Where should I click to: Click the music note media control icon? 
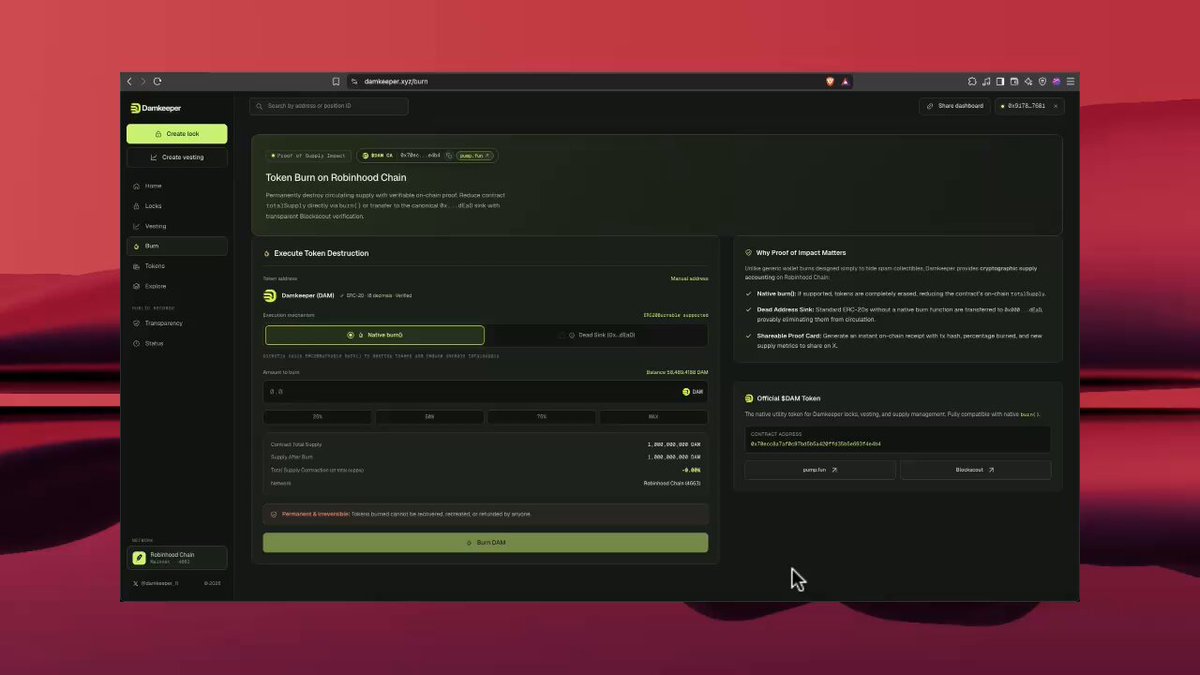point(986,81)
